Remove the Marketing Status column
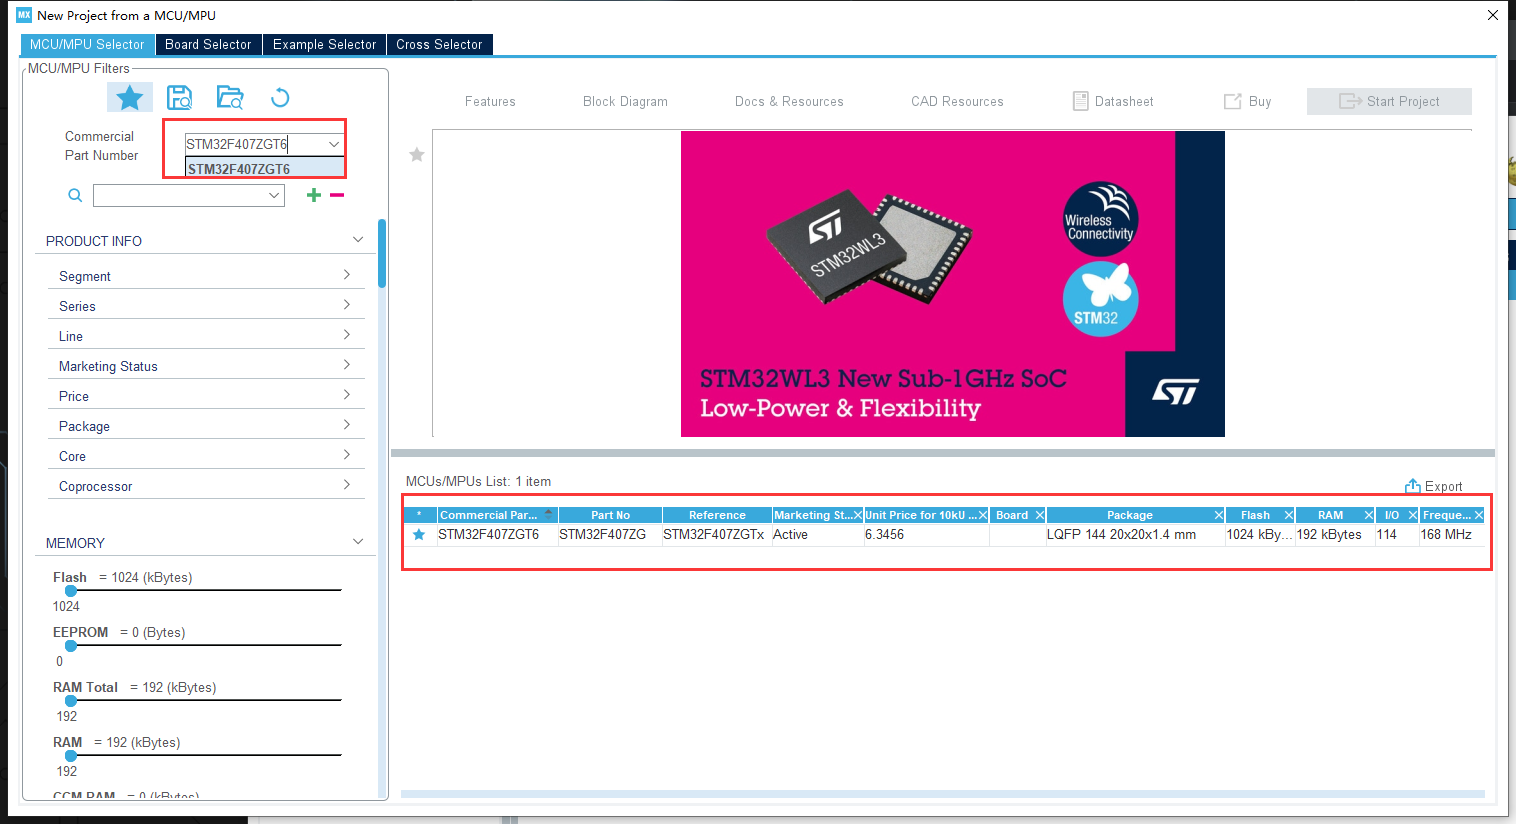 pos(857,515)
